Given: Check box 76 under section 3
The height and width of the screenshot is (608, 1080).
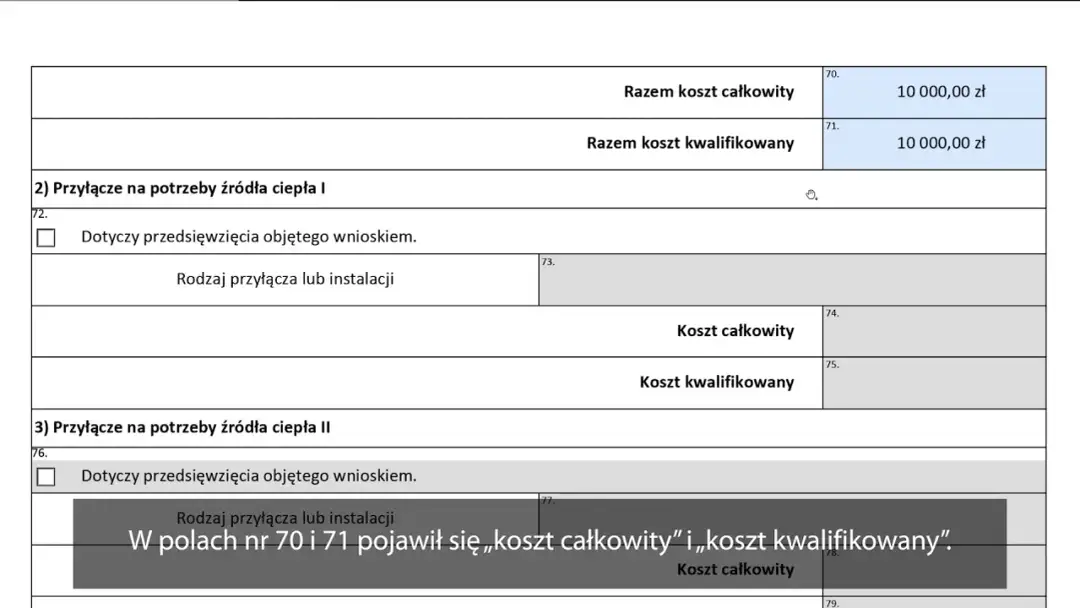Looking at the screenshot, I should [46, 477].
